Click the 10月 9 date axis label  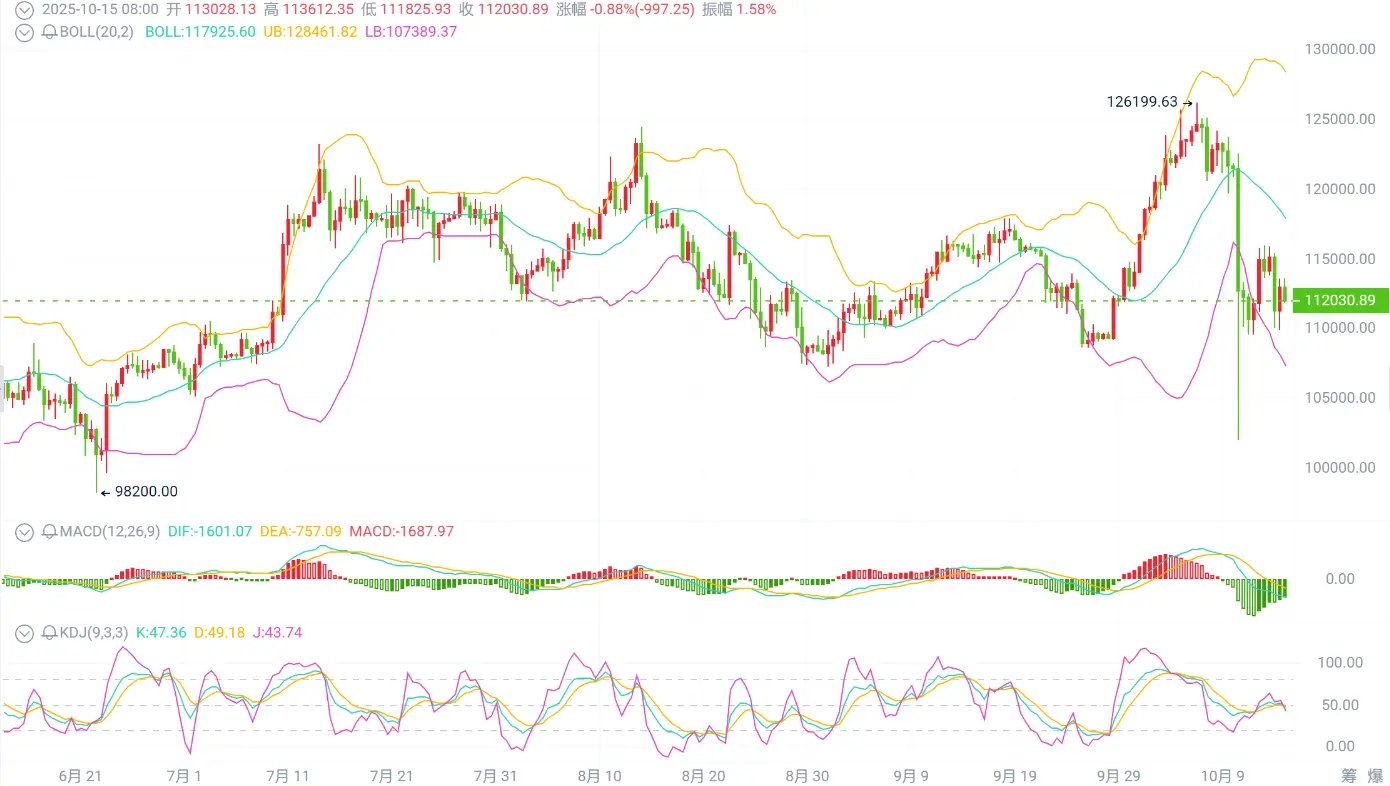(x=1223, y=775)
